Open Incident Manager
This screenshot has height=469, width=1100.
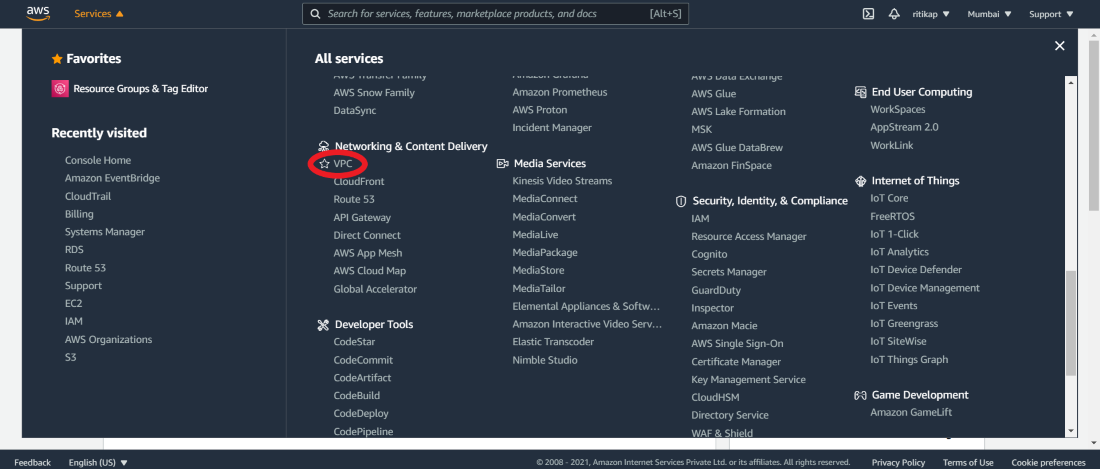[552, 128]
